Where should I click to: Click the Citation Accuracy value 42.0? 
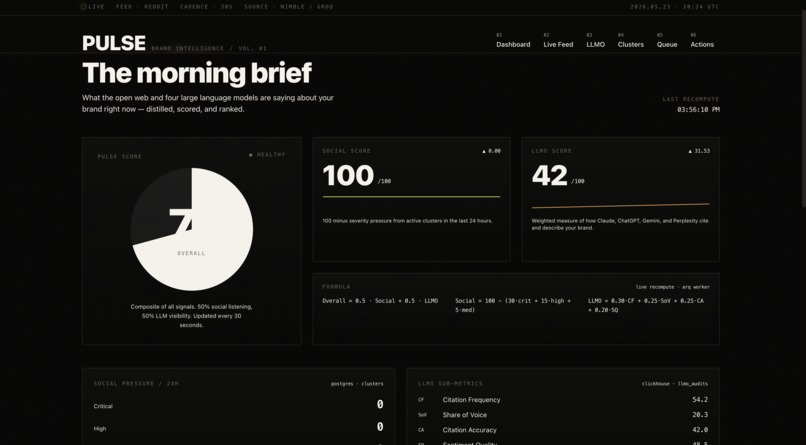tap(700, 430)
